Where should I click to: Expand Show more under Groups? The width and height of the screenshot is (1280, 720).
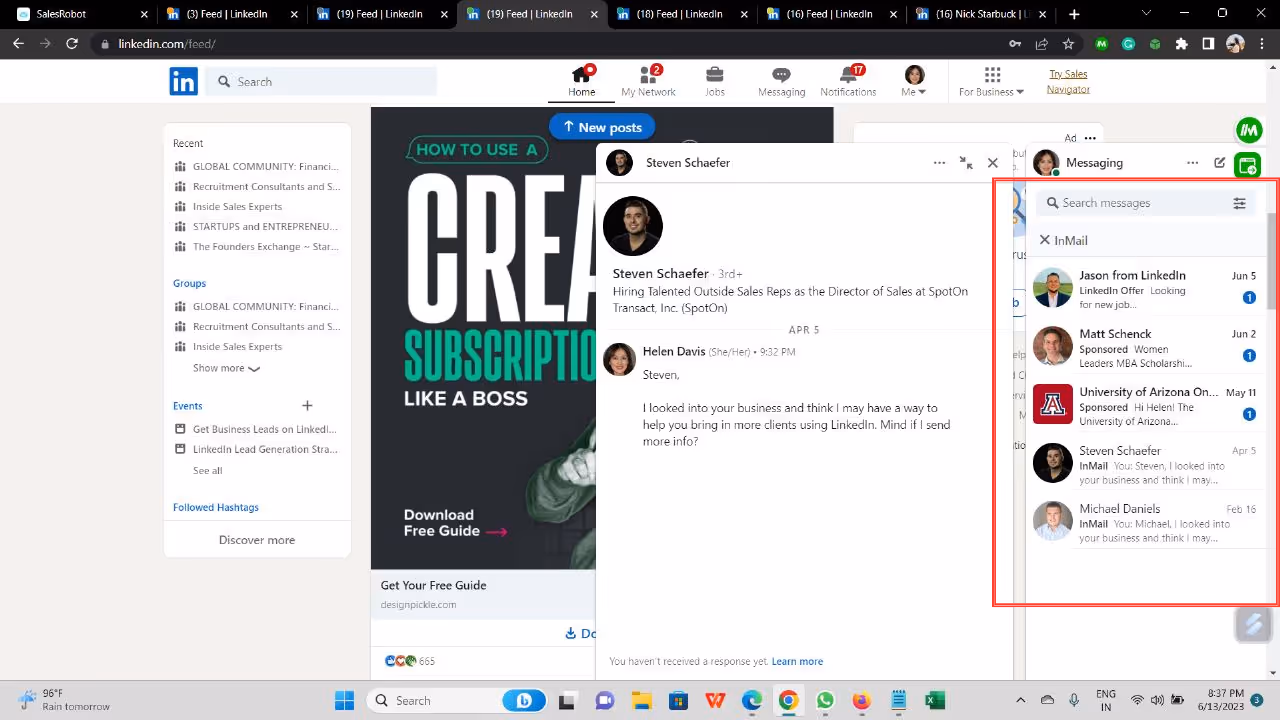pos(226,368)
